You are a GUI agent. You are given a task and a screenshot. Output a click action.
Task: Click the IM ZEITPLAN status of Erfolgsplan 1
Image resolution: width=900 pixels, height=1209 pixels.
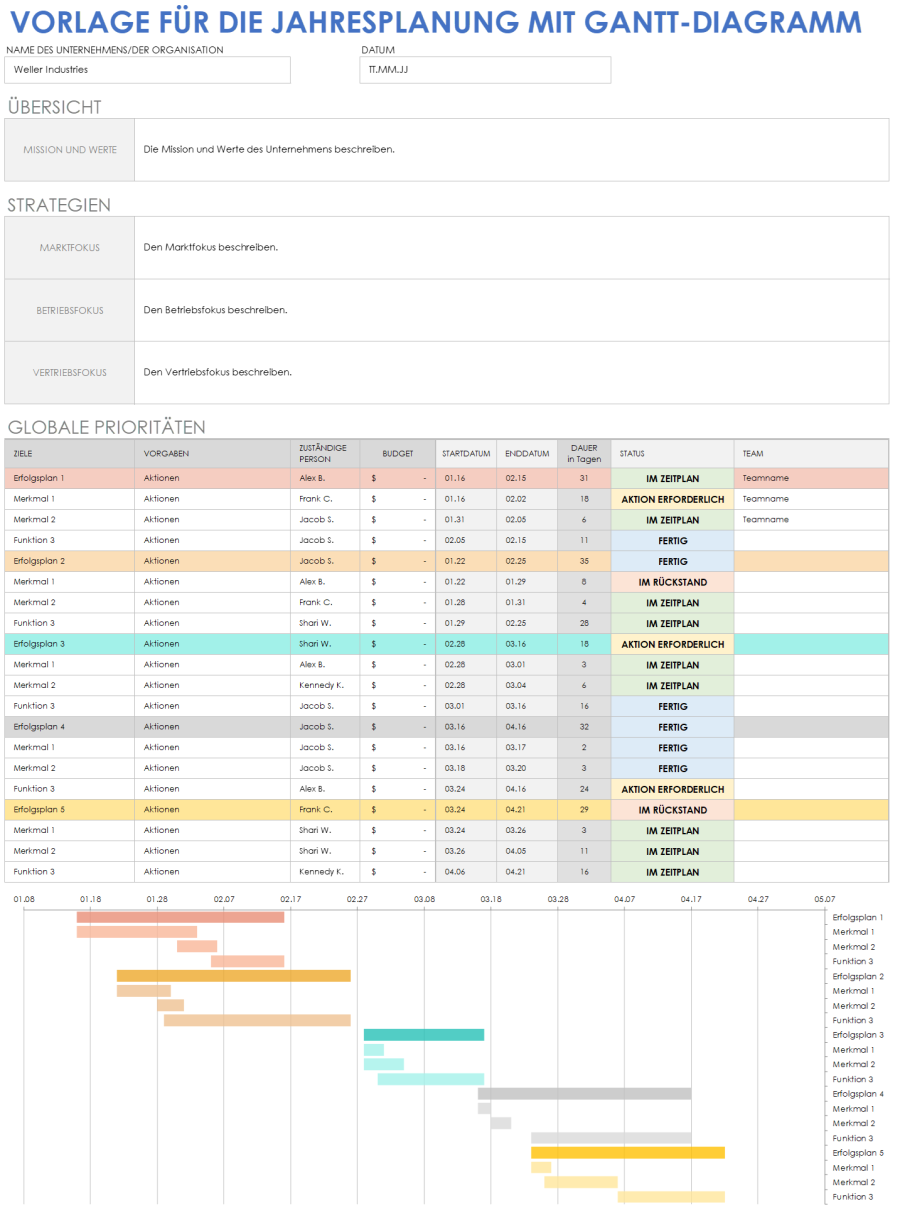tap(672, 479)
